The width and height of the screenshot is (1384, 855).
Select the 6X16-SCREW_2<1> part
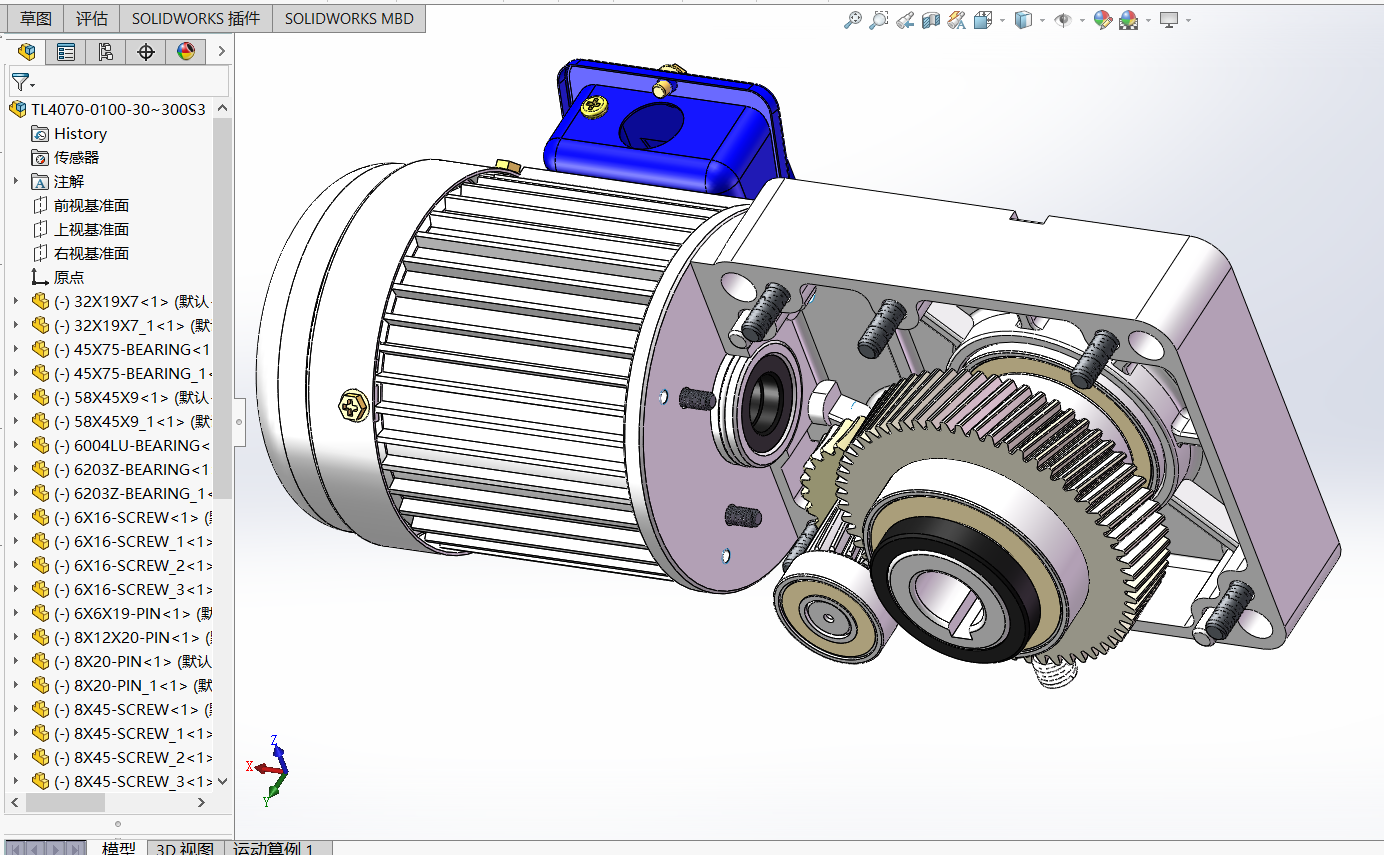(132, 565)
